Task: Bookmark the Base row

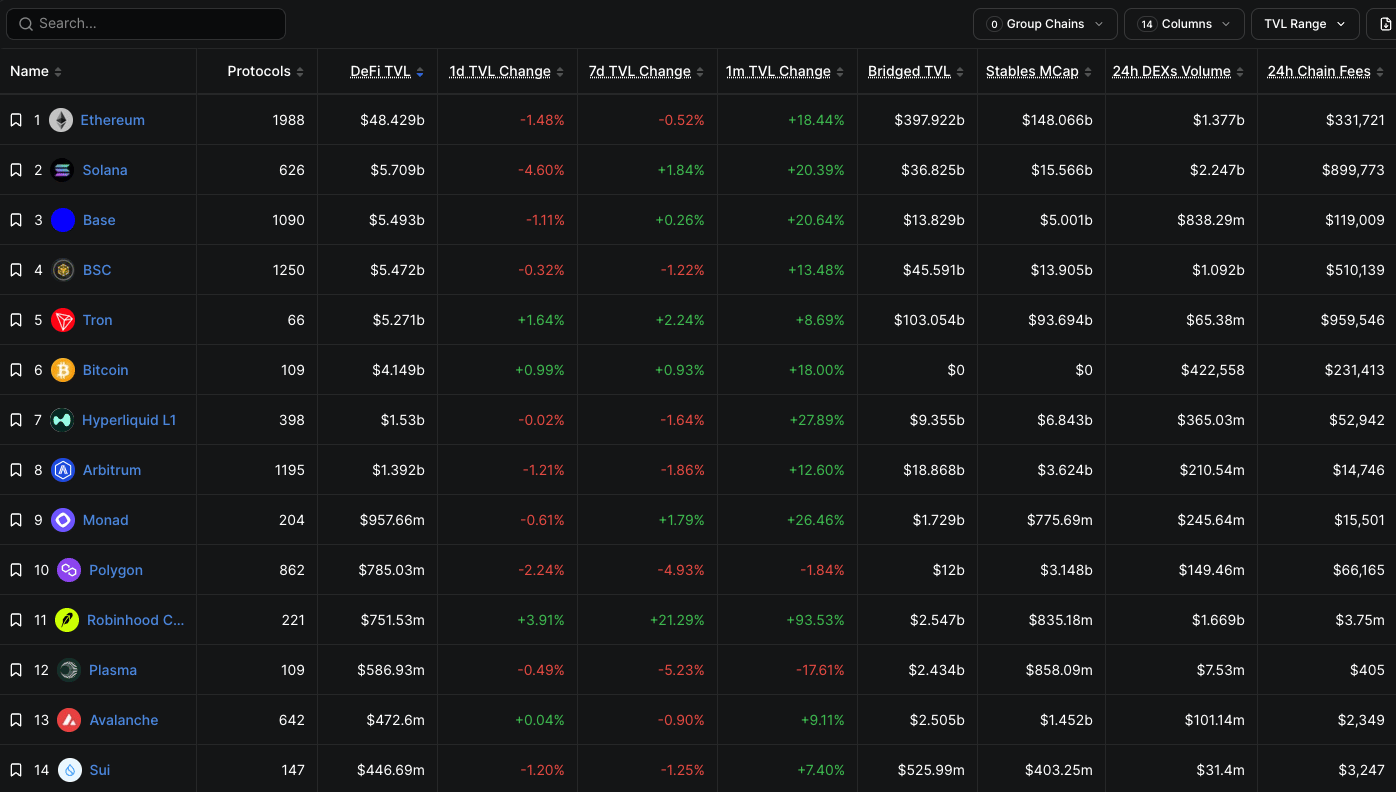Action: pyautogui.click(x=16, y=220)
